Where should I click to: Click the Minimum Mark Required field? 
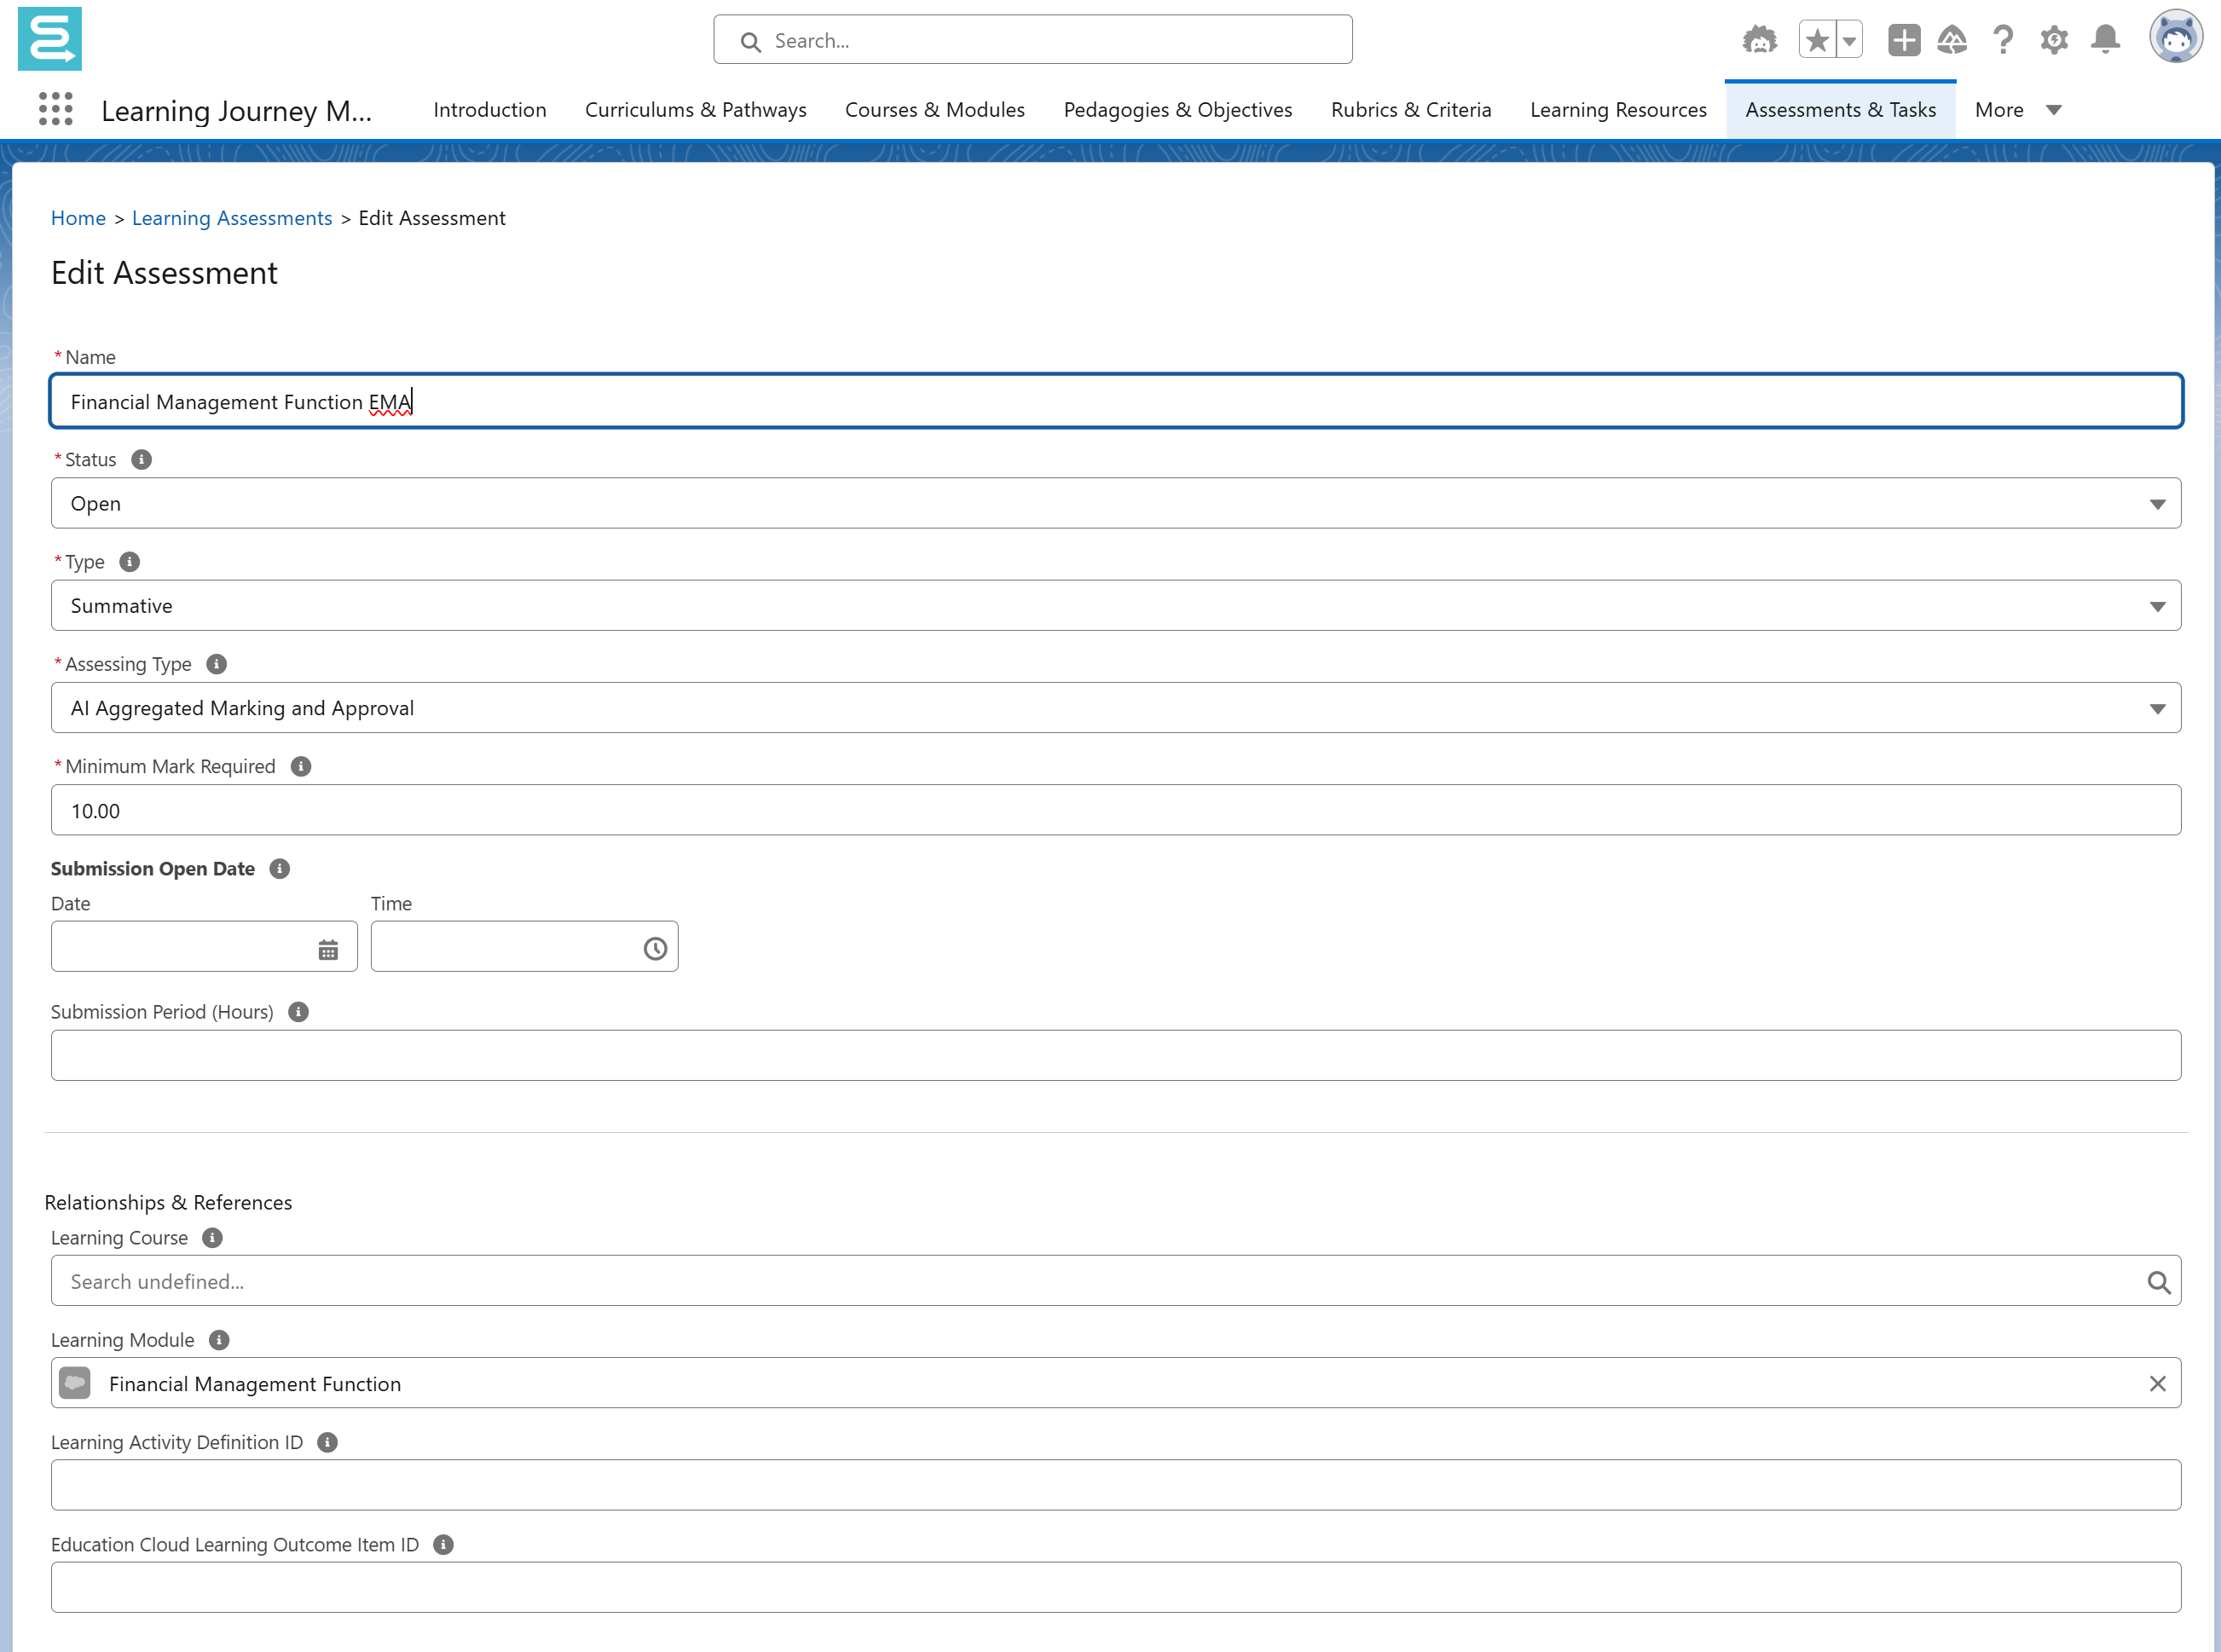click(x=1115, y=811)
